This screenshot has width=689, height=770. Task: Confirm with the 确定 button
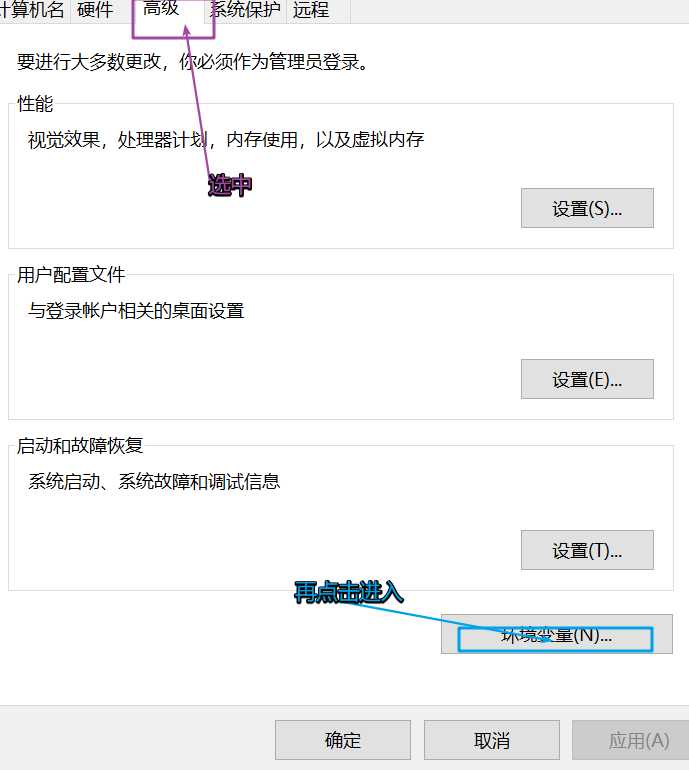(x=343, y=740)
